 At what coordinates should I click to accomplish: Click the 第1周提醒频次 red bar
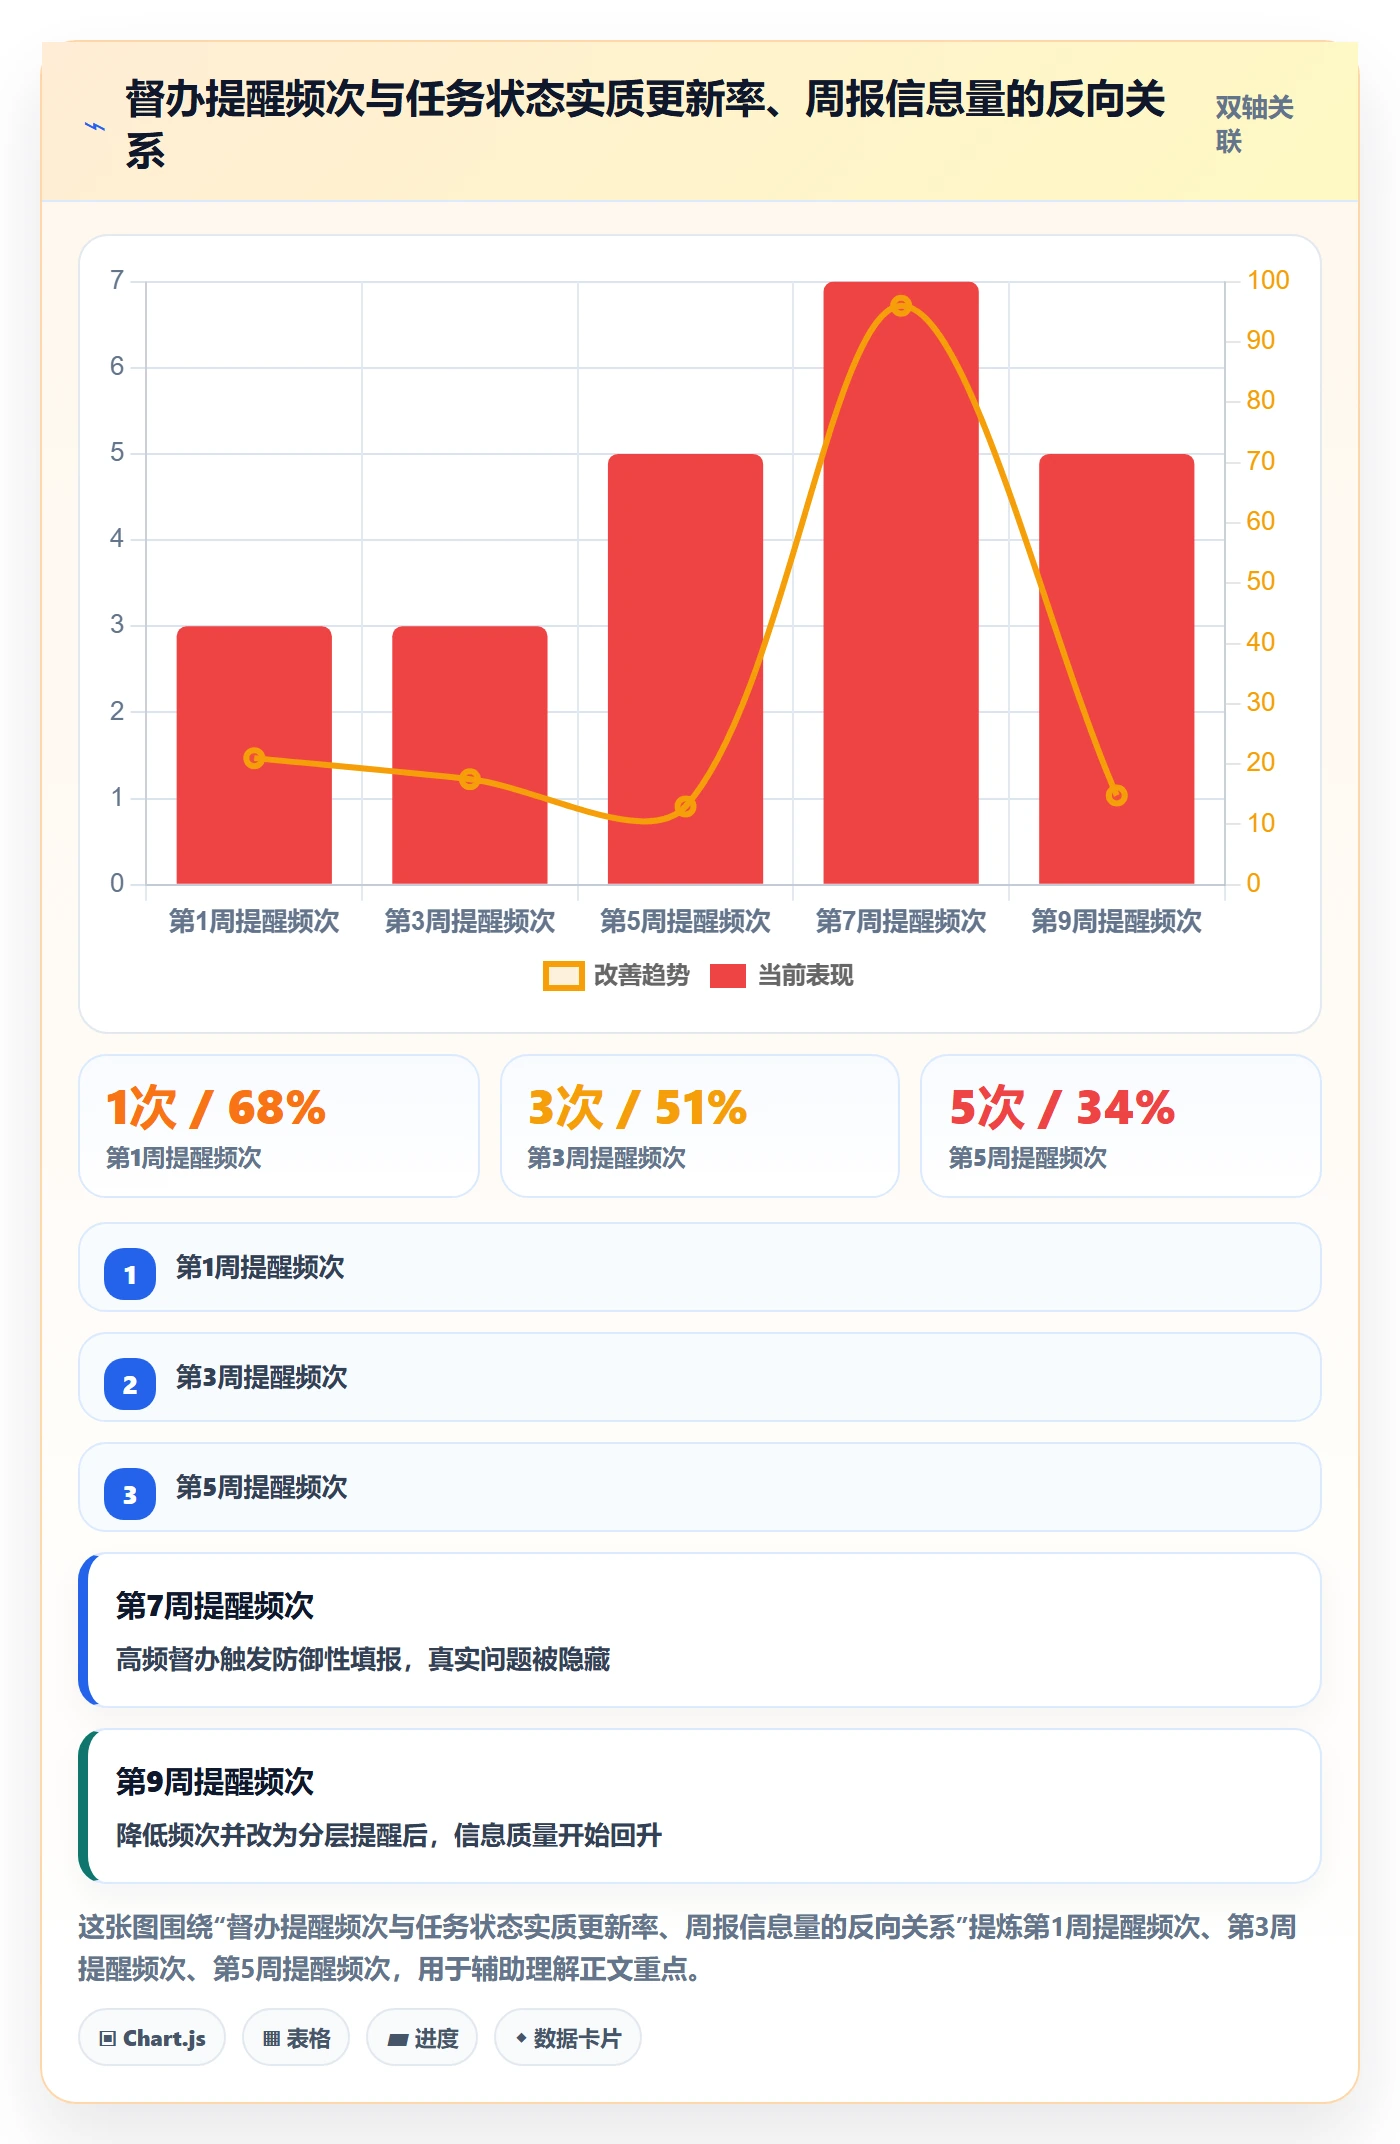254,755
